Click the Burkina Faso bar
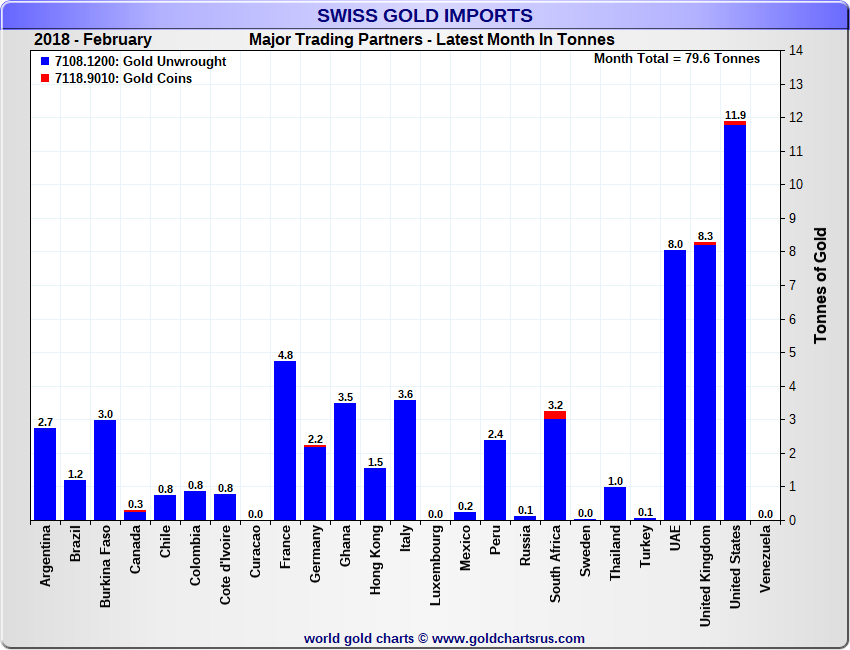Image resolution: width=850 pixels, height=650 pixels. 105,470
